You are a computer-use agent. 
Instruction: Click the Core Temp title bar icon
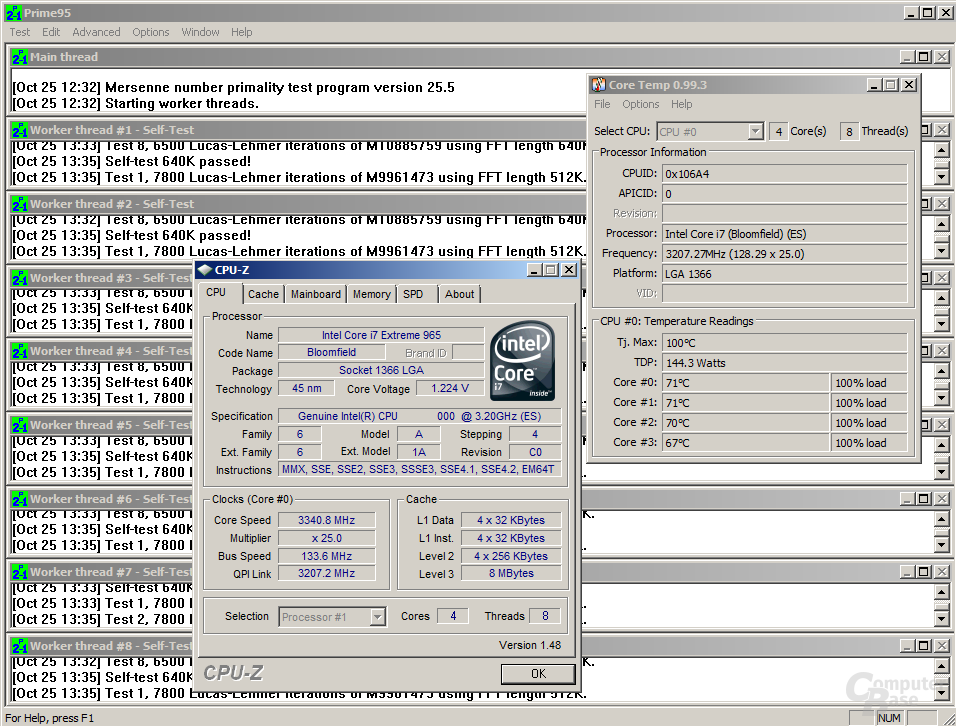pos(599,85)
